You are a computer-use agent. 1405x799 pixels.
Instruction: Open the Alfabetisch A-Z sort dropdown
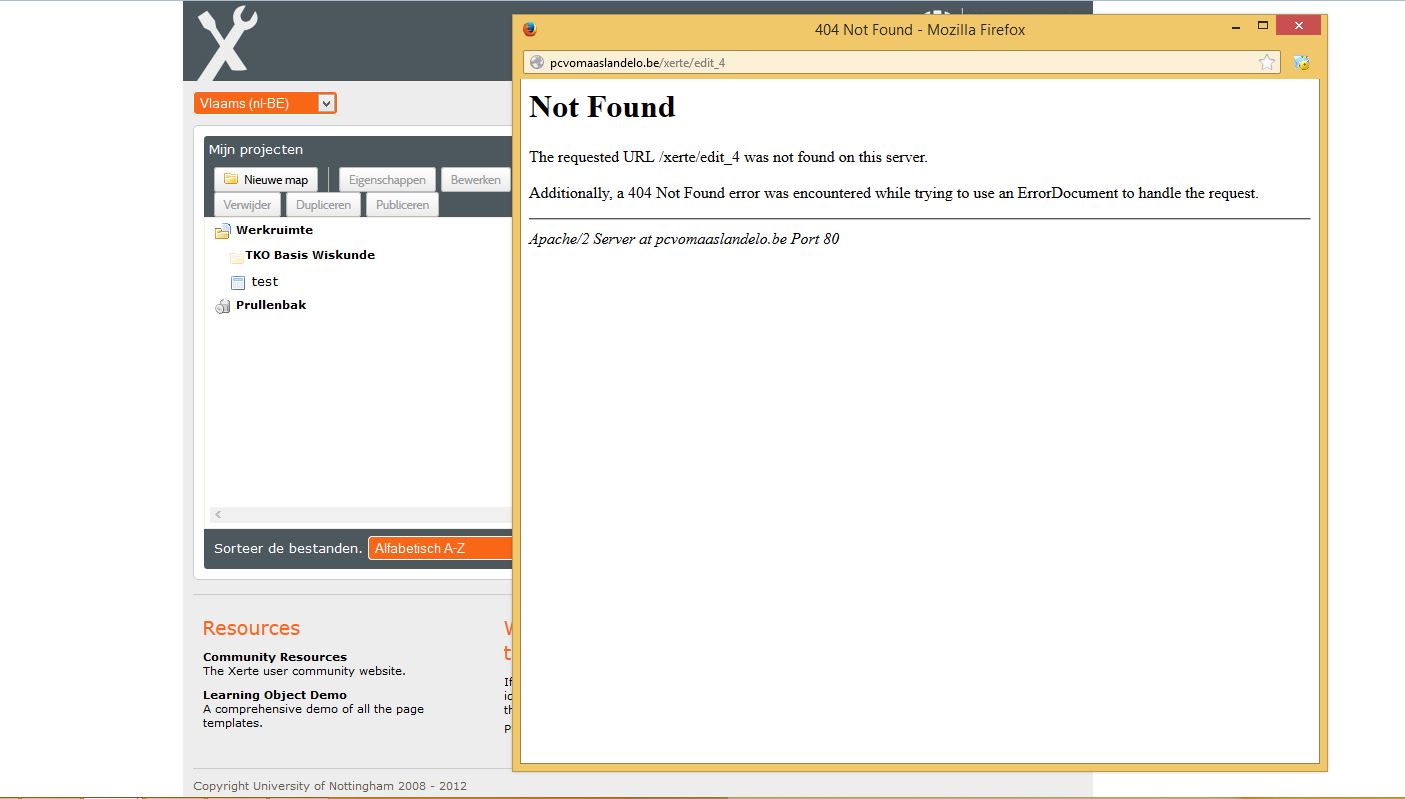(x=440, y=548)
